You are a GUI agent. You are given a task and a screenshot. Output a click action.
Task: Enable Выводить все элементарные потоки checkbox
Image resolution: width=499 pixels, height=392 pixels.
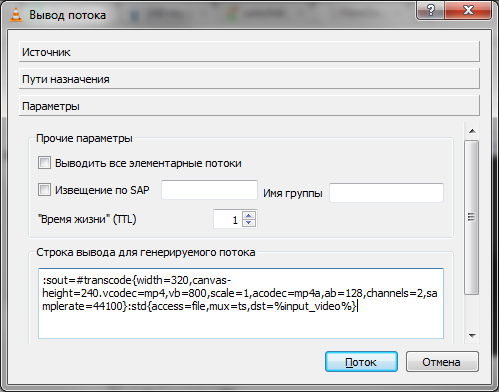click(44, 163)
